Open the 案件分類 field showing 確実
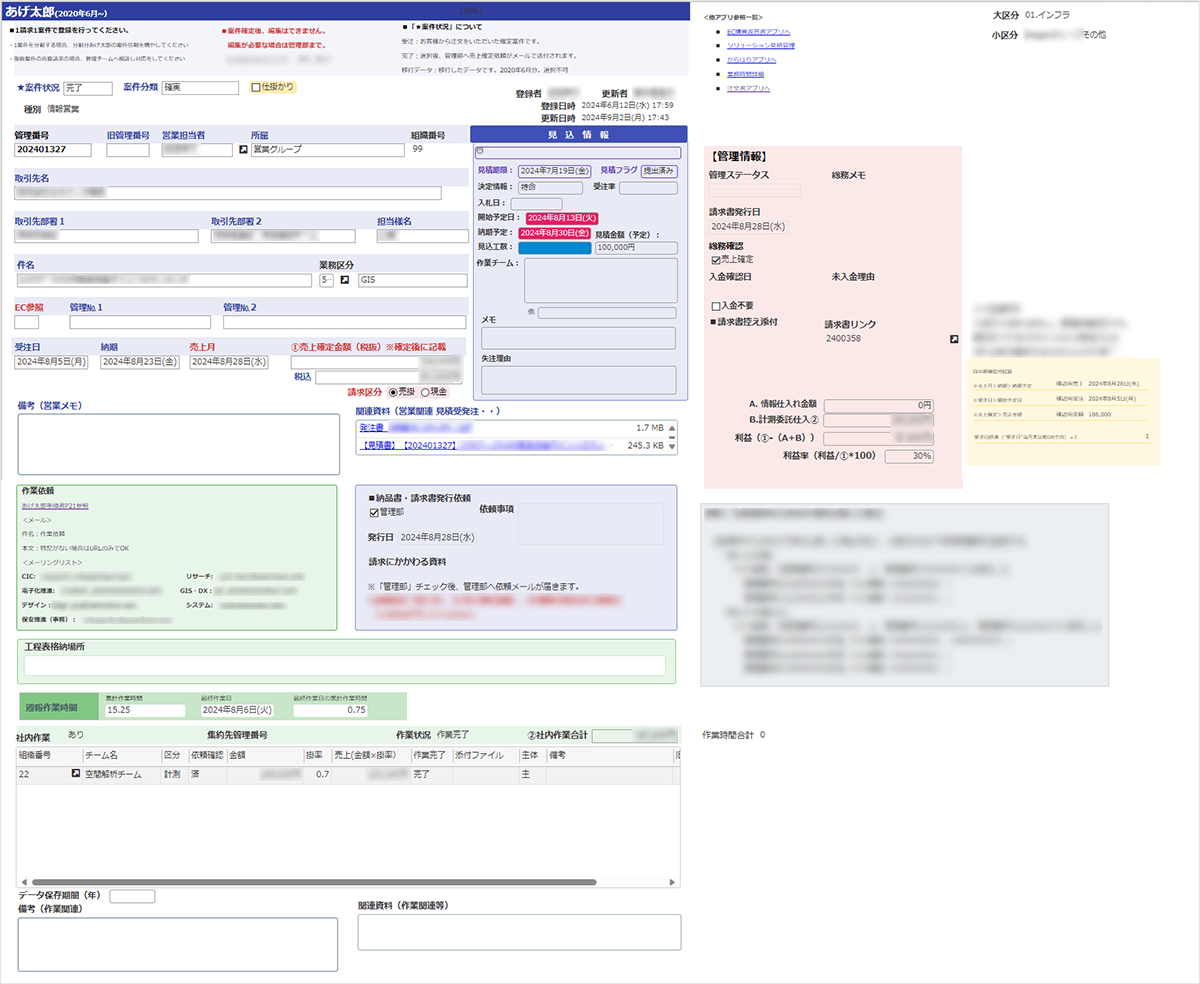This screenshot has width=1200, height=984. [200, 88]
